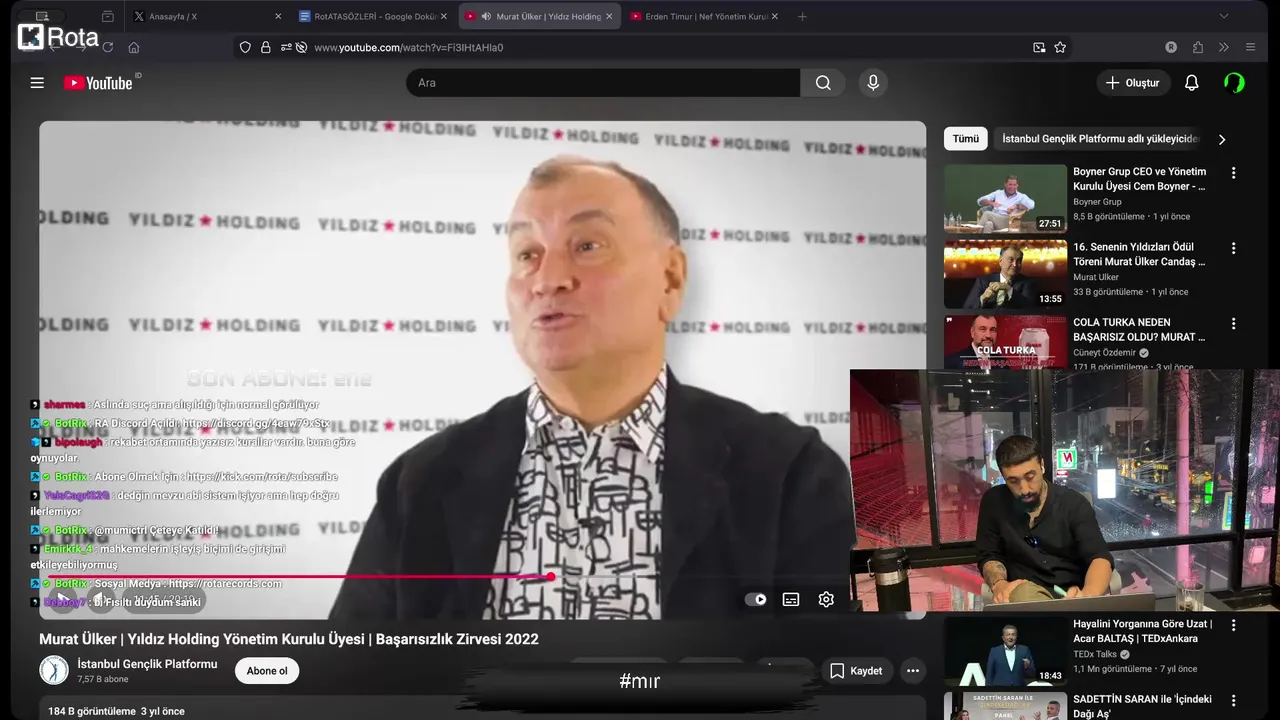Grab the red progress scrubber dot

pyautogui.click(x=551, y=577)
